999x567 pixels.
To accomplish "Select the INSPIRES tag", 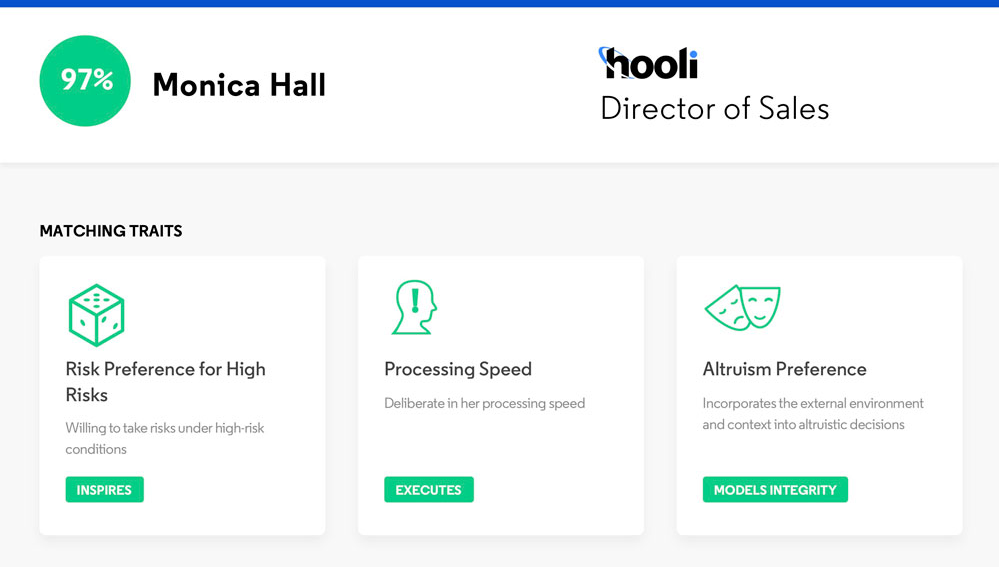I will (104, 489).
